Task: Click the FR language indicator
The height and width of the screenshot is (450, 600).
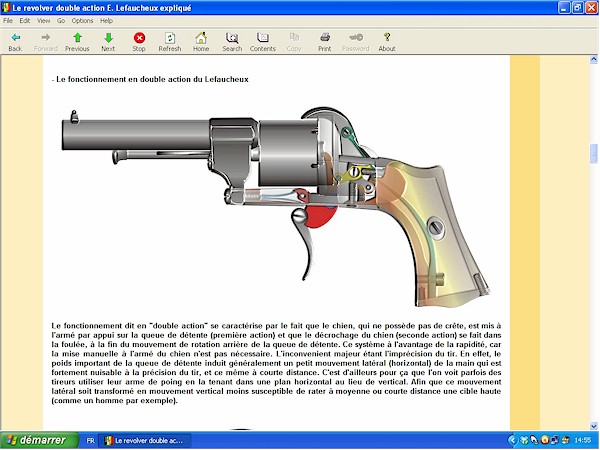Action: pos(90,440)
